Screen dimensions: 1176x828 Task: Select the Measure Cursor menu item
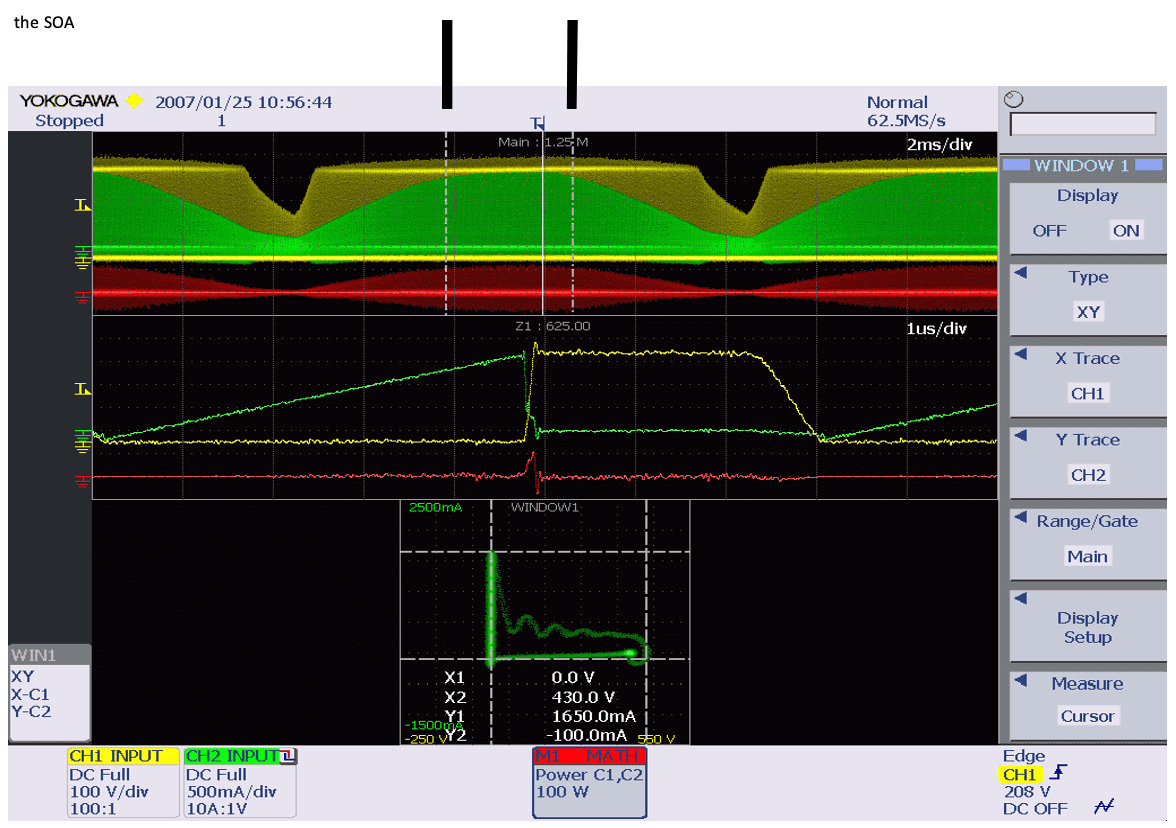tap(1087, 716)
